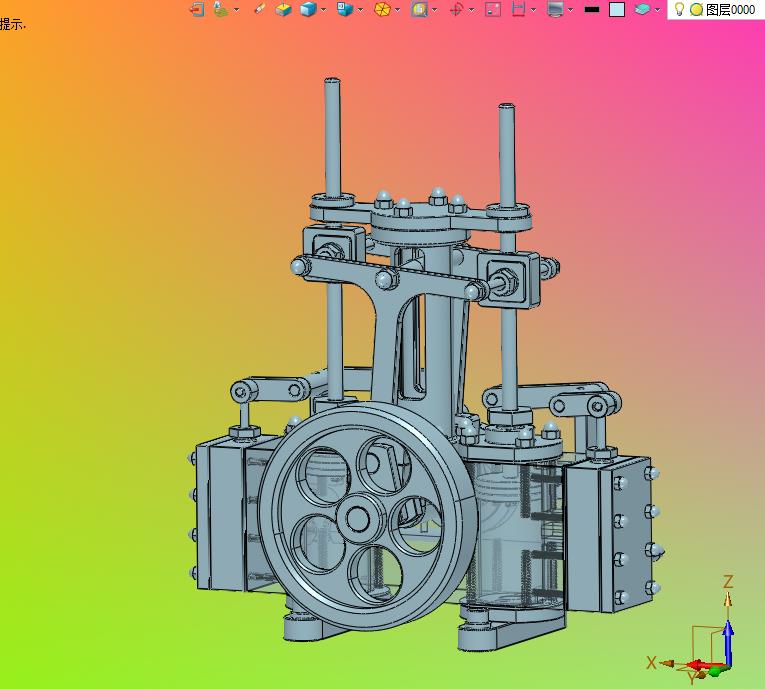
Task: Click the green Y axis arrow on triad
Action: [x=716, y=672]
